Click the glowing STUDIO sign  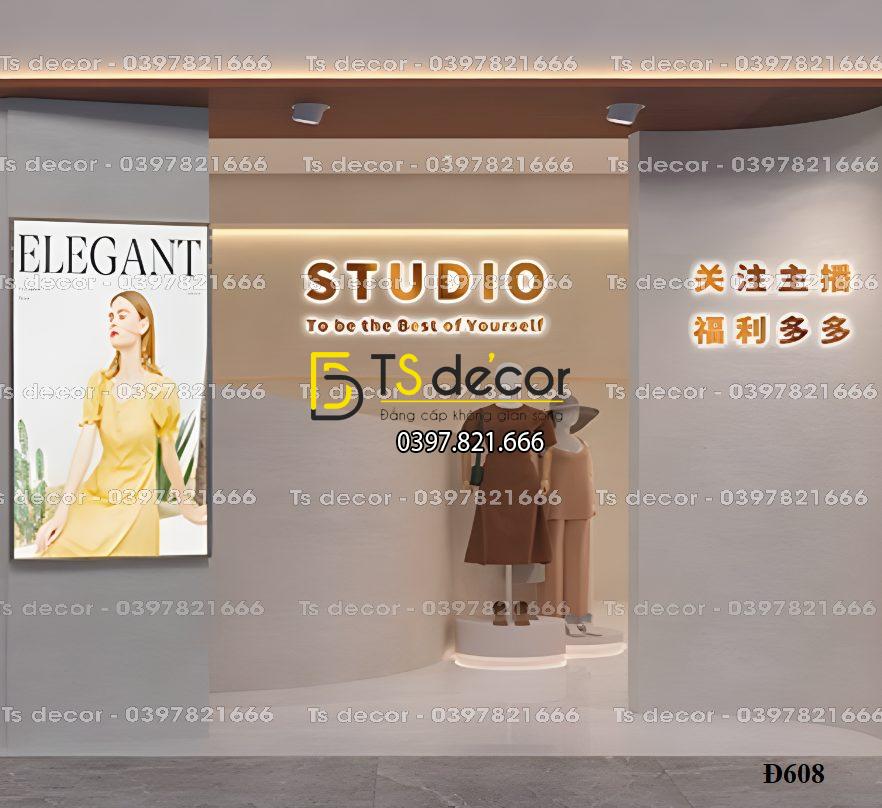(425, 281)
